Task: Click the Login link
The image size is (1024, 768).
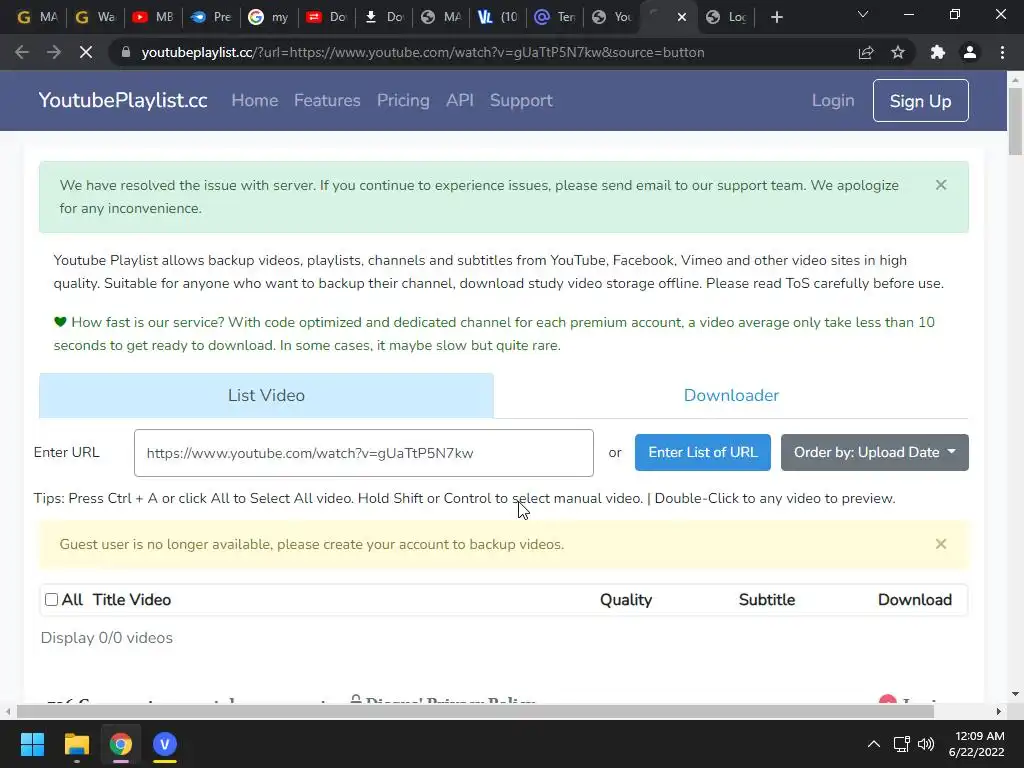Action: coord(833,100)
